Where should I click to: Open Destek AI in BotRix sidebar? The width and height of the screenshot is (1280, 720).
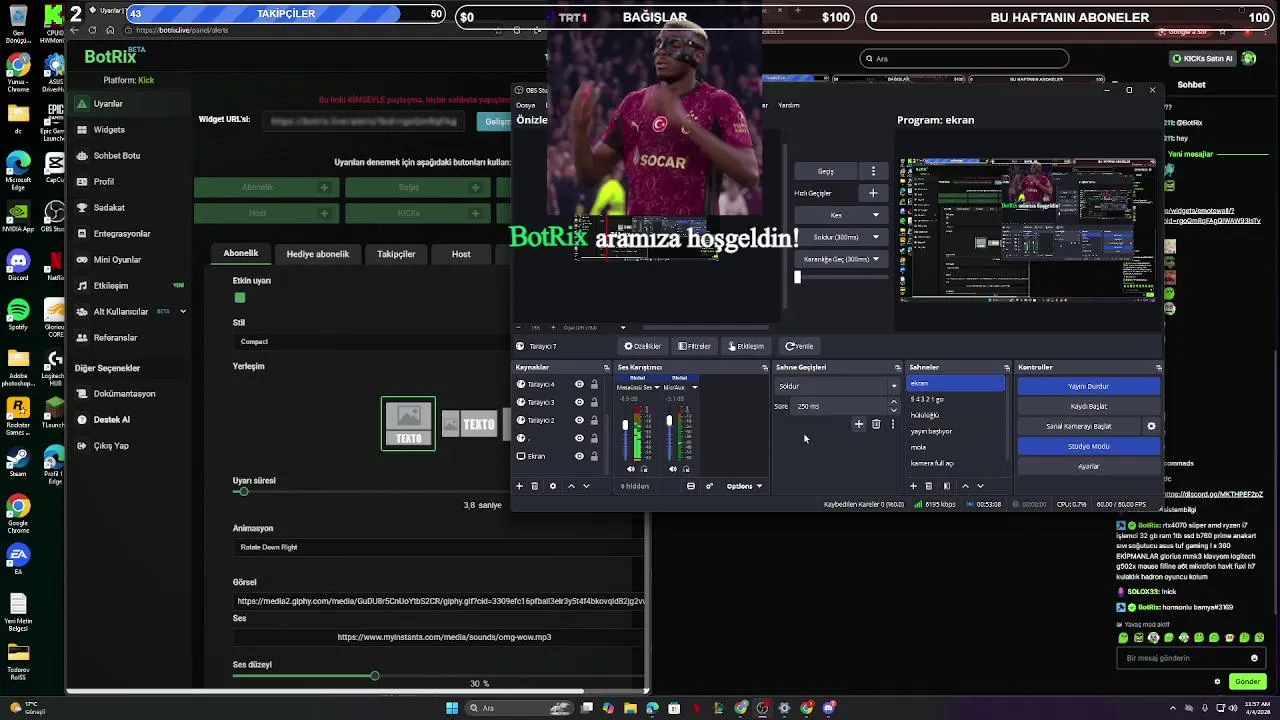tap(111, 420)
